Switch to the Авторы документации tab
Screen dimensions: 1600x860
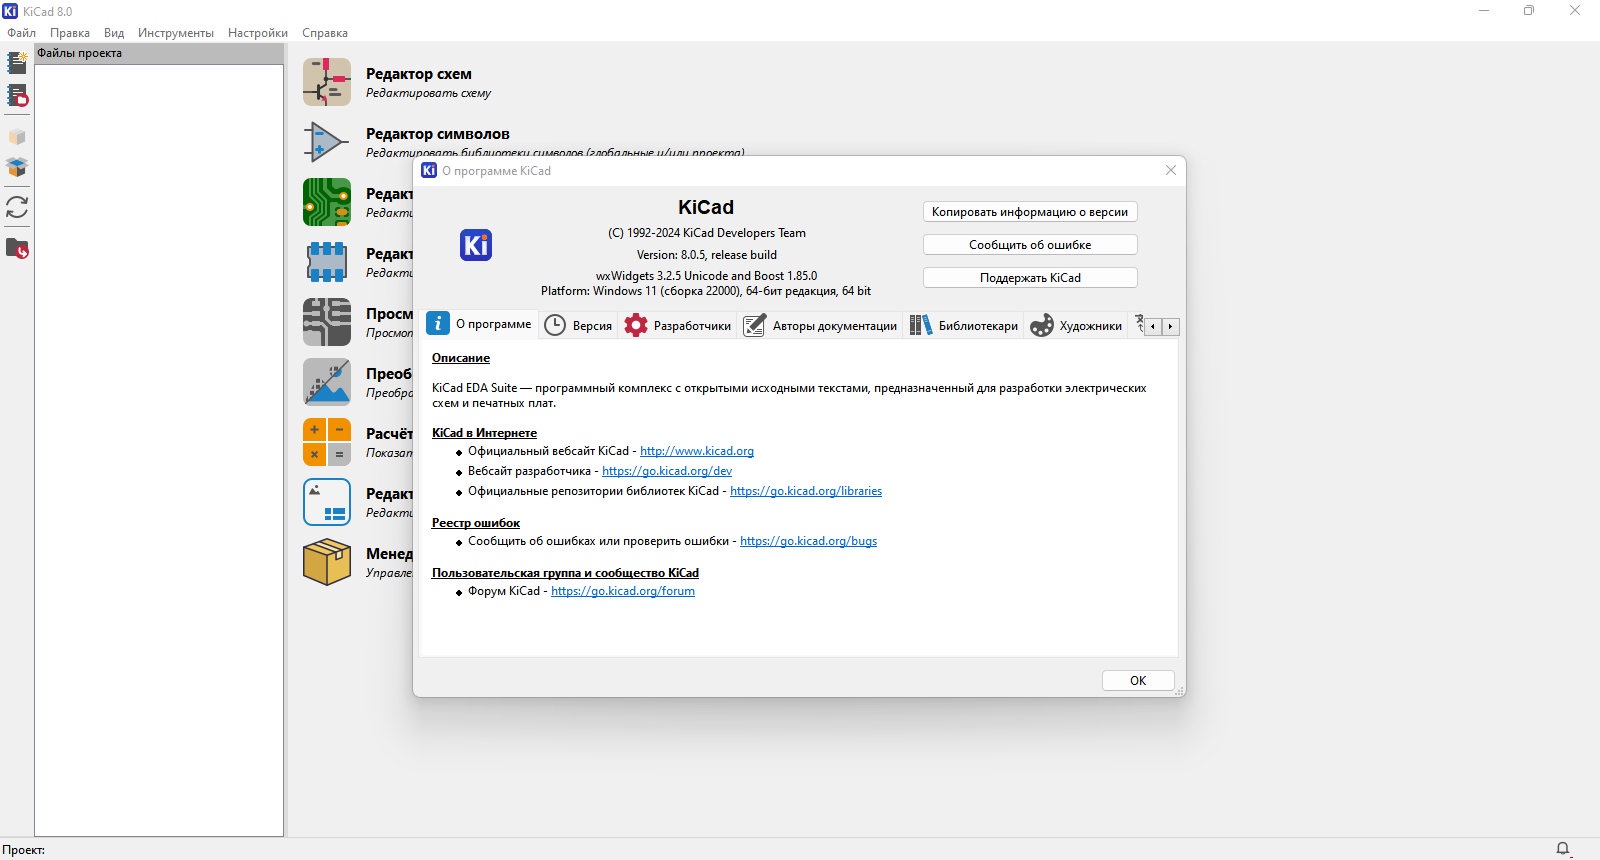pos(820,326)
